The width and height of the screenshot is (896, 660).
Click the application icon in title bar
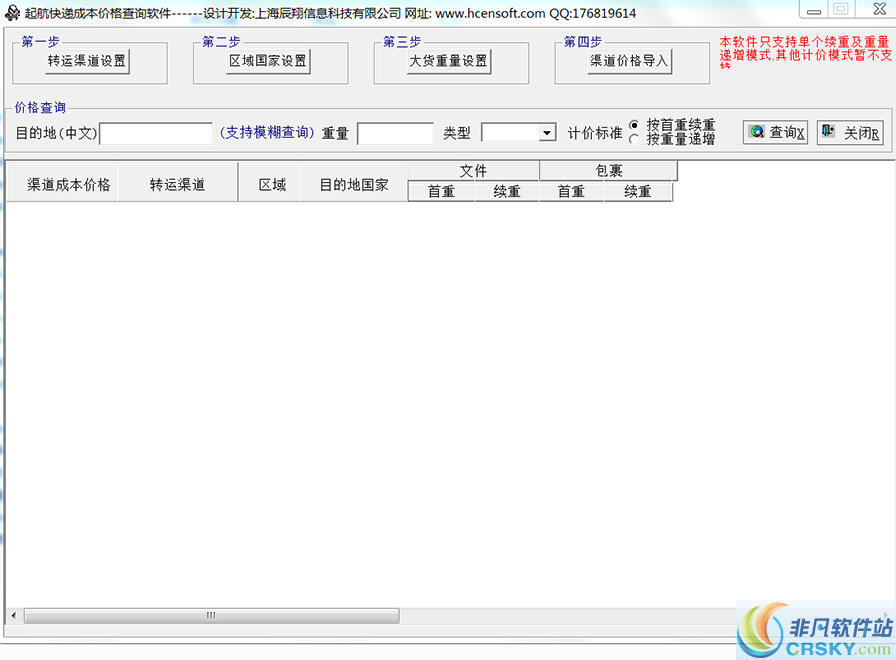coord(11,13)
